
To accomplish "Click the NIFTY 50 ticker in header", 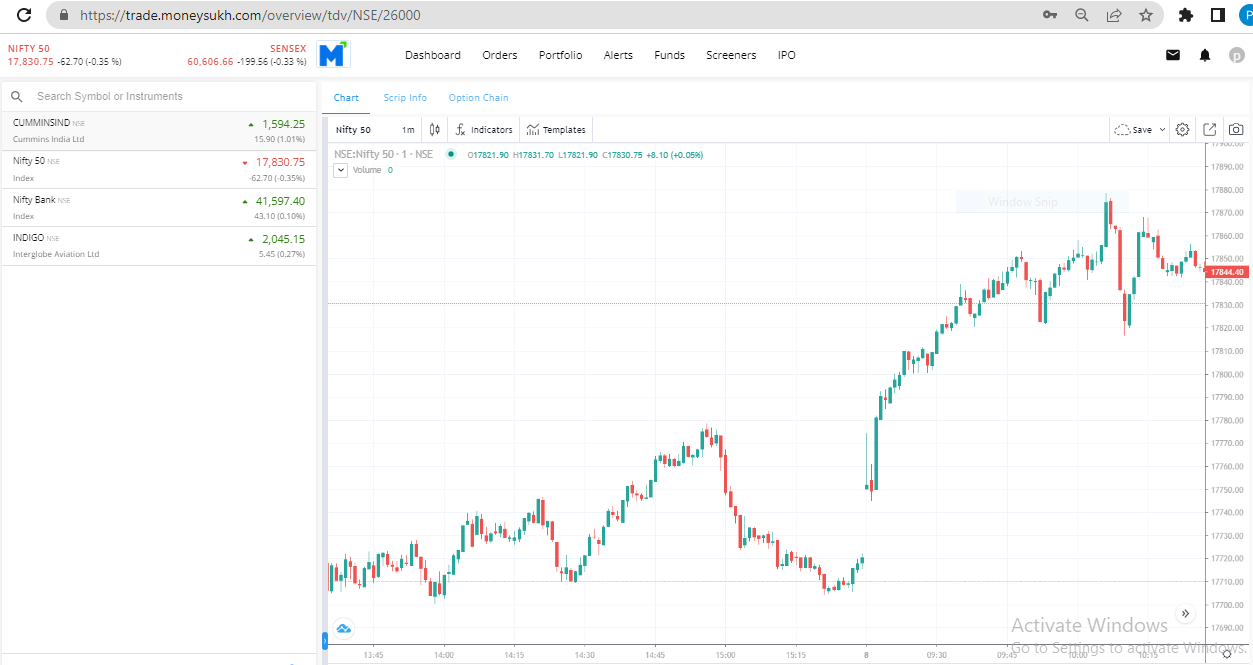I will point(65,55).
